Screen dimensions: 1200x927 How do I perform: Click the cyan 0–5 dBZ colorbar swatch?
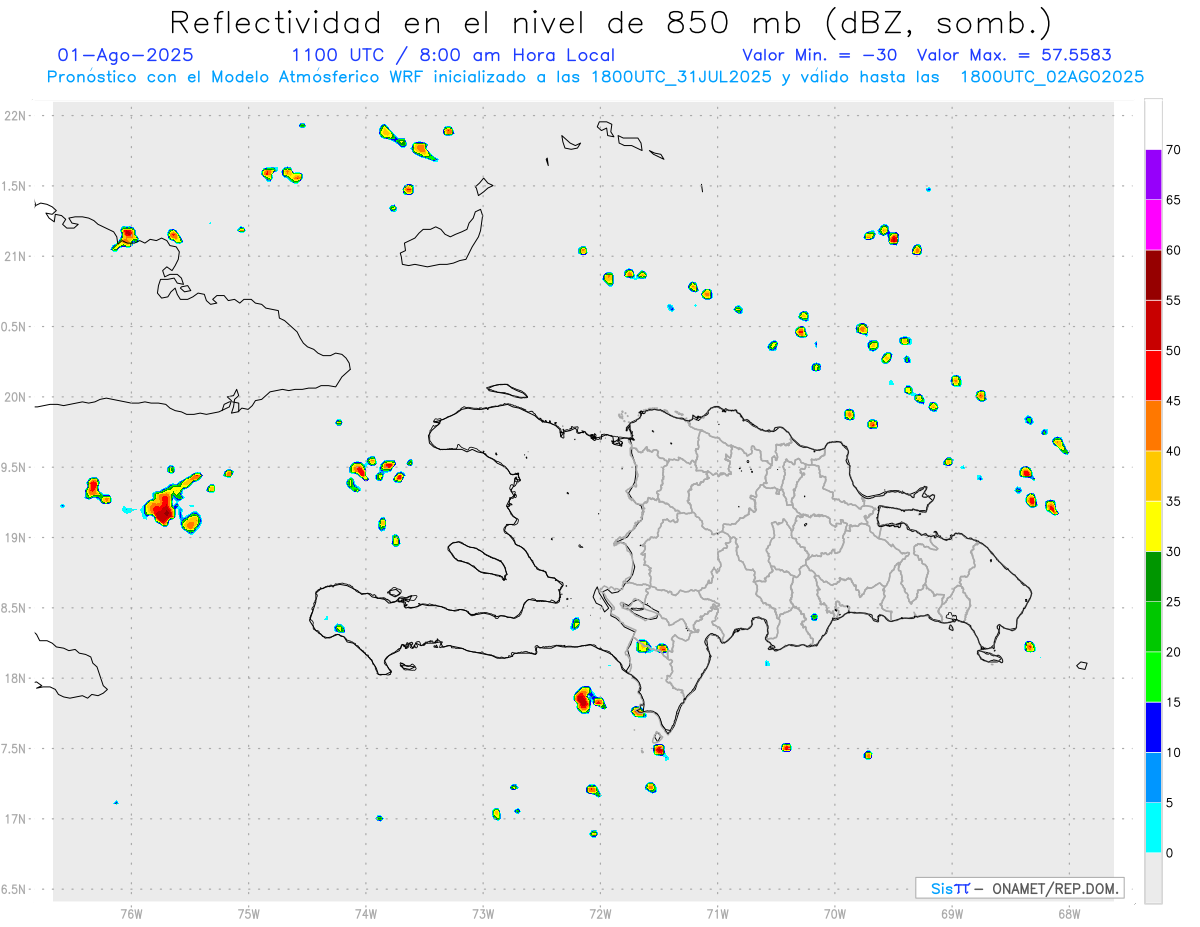click(x=1153, y=828)
